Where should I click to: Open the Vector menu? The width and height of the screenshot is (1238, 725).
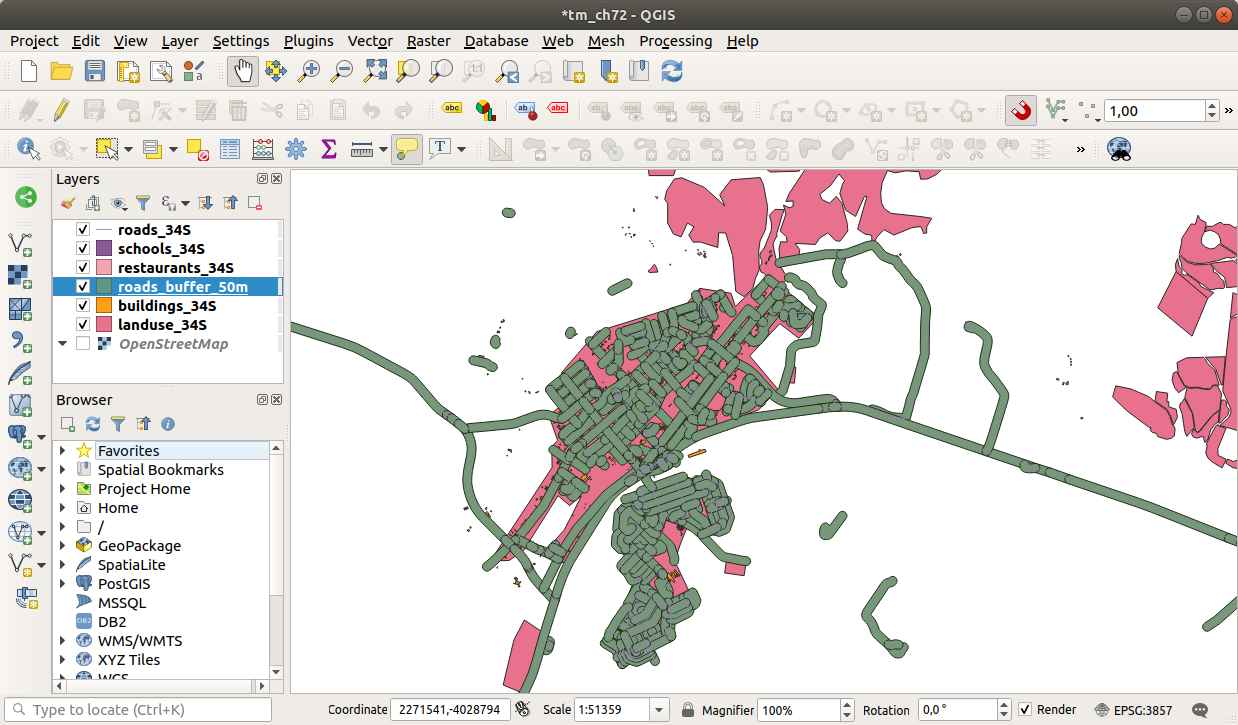[x=370, y=41]
